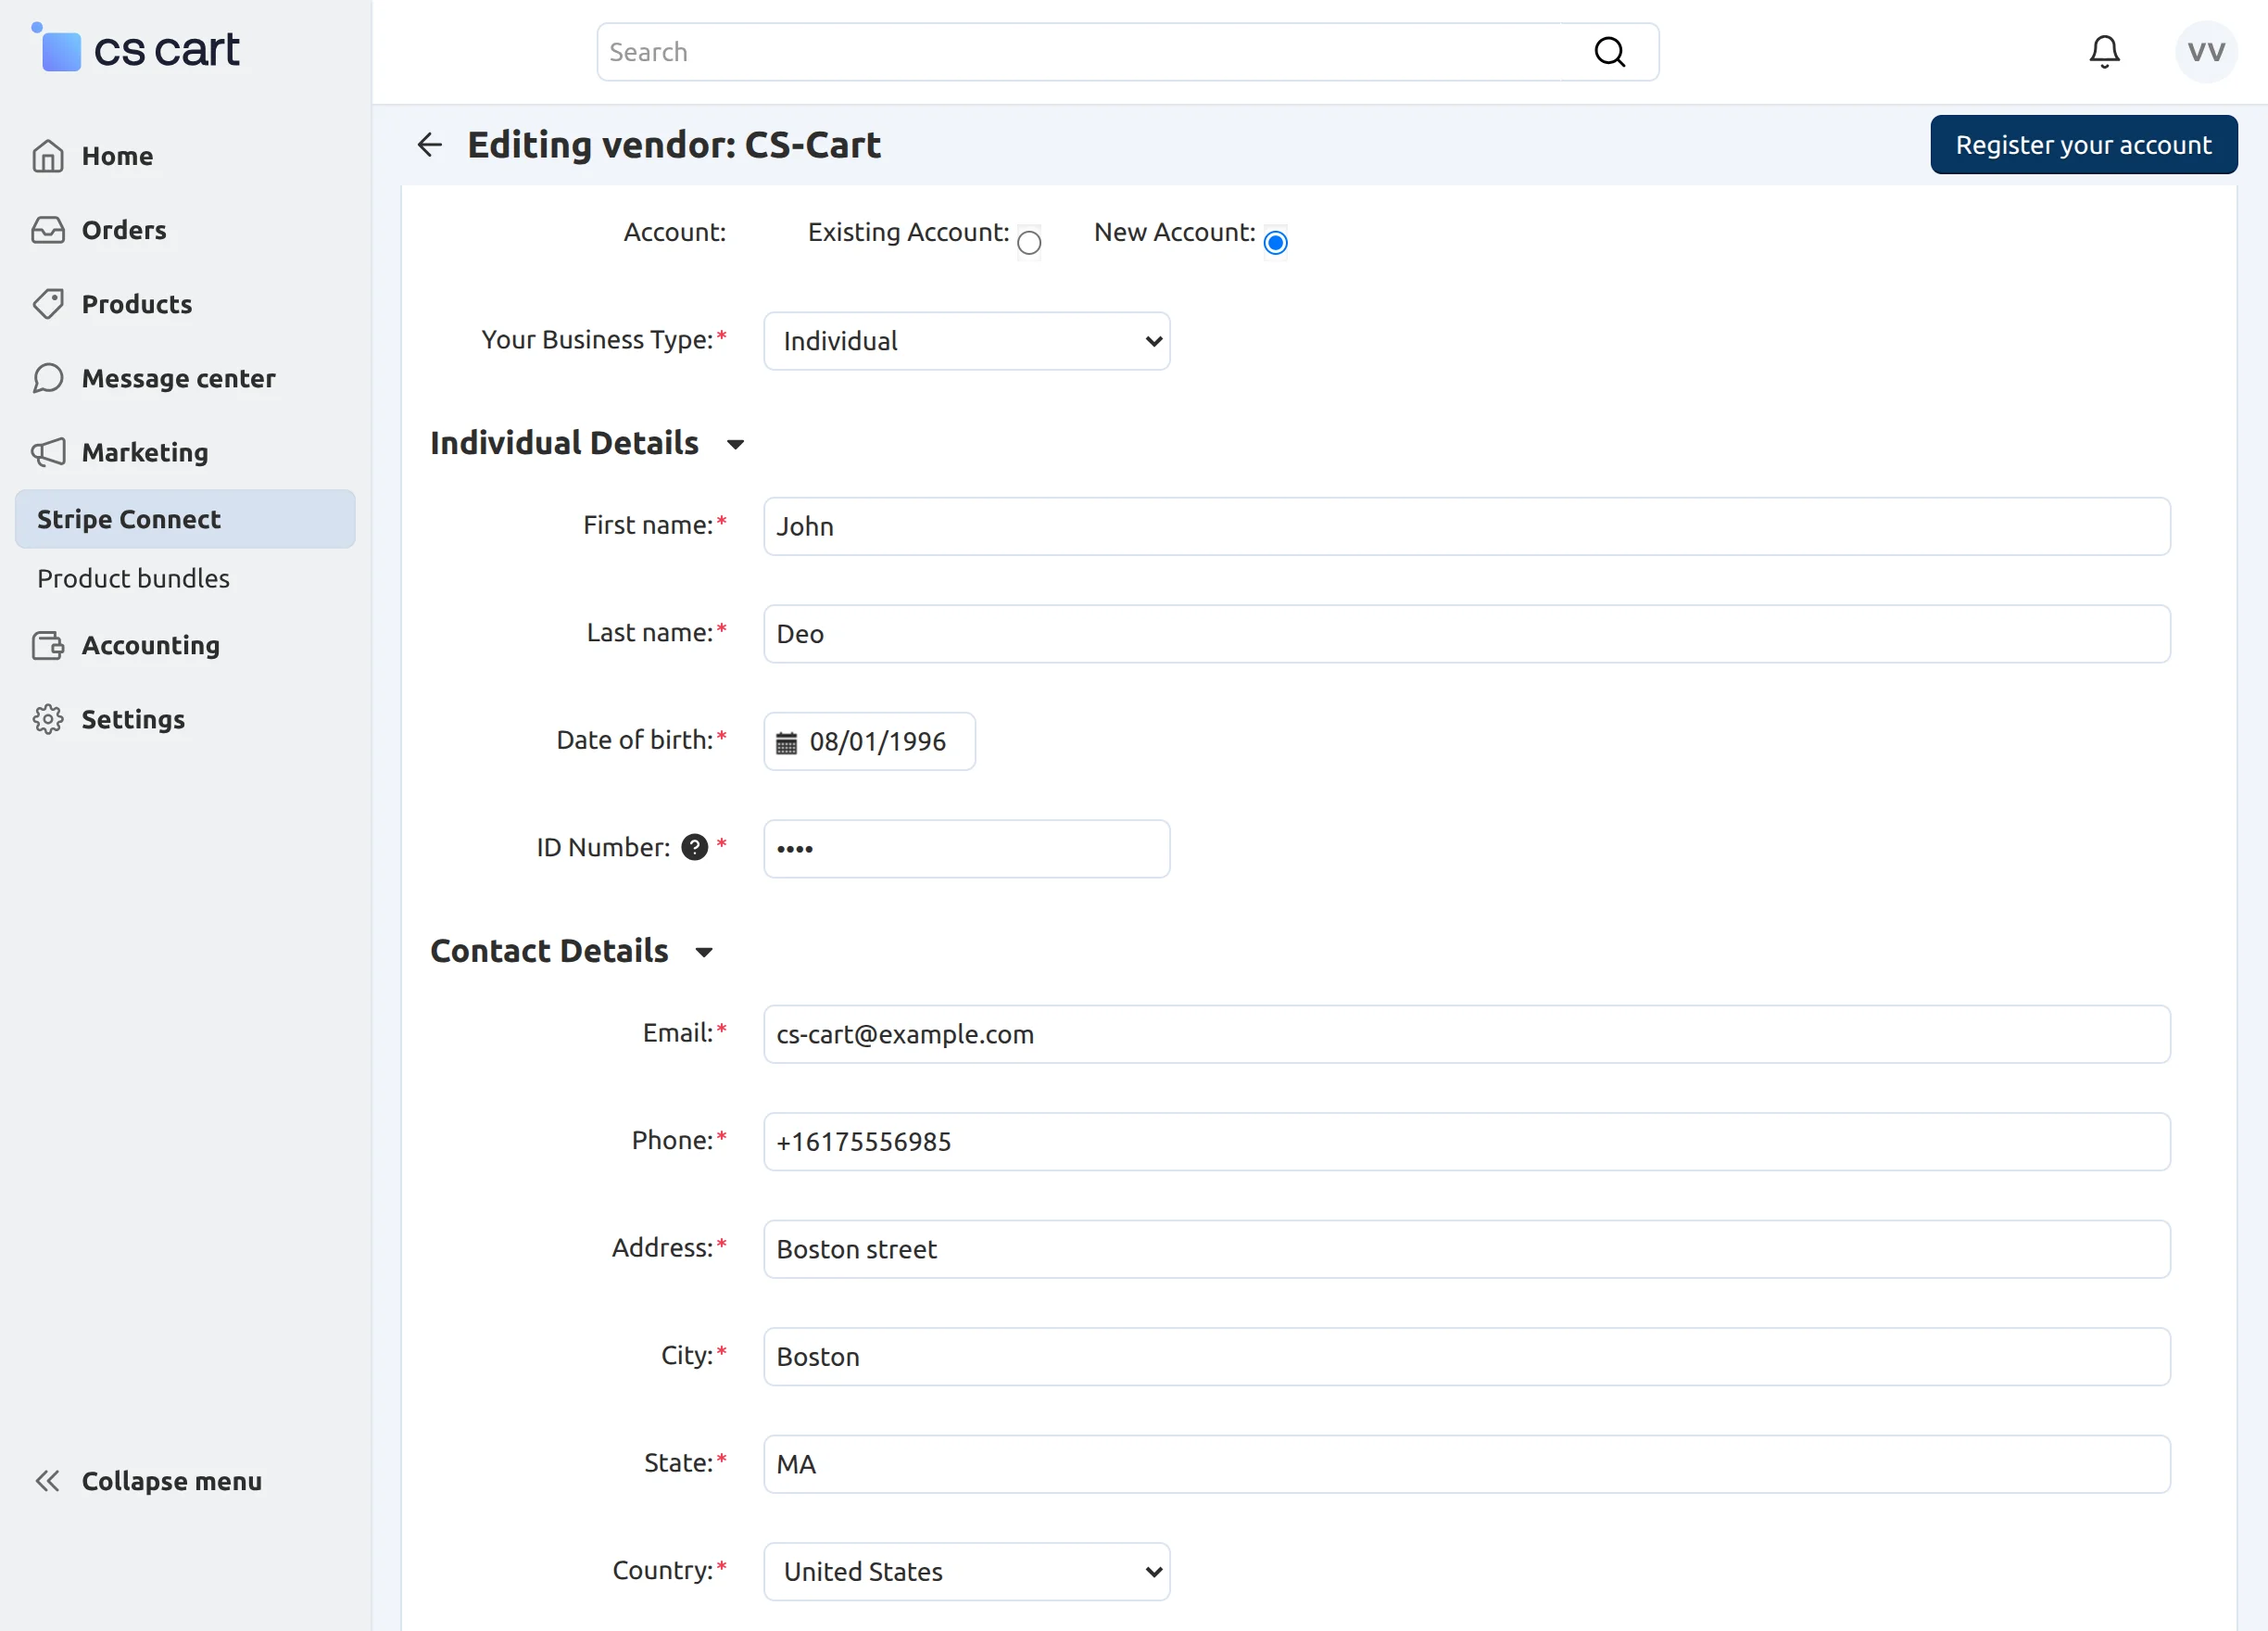Click the ID Number help question icon

click(694, 847)
